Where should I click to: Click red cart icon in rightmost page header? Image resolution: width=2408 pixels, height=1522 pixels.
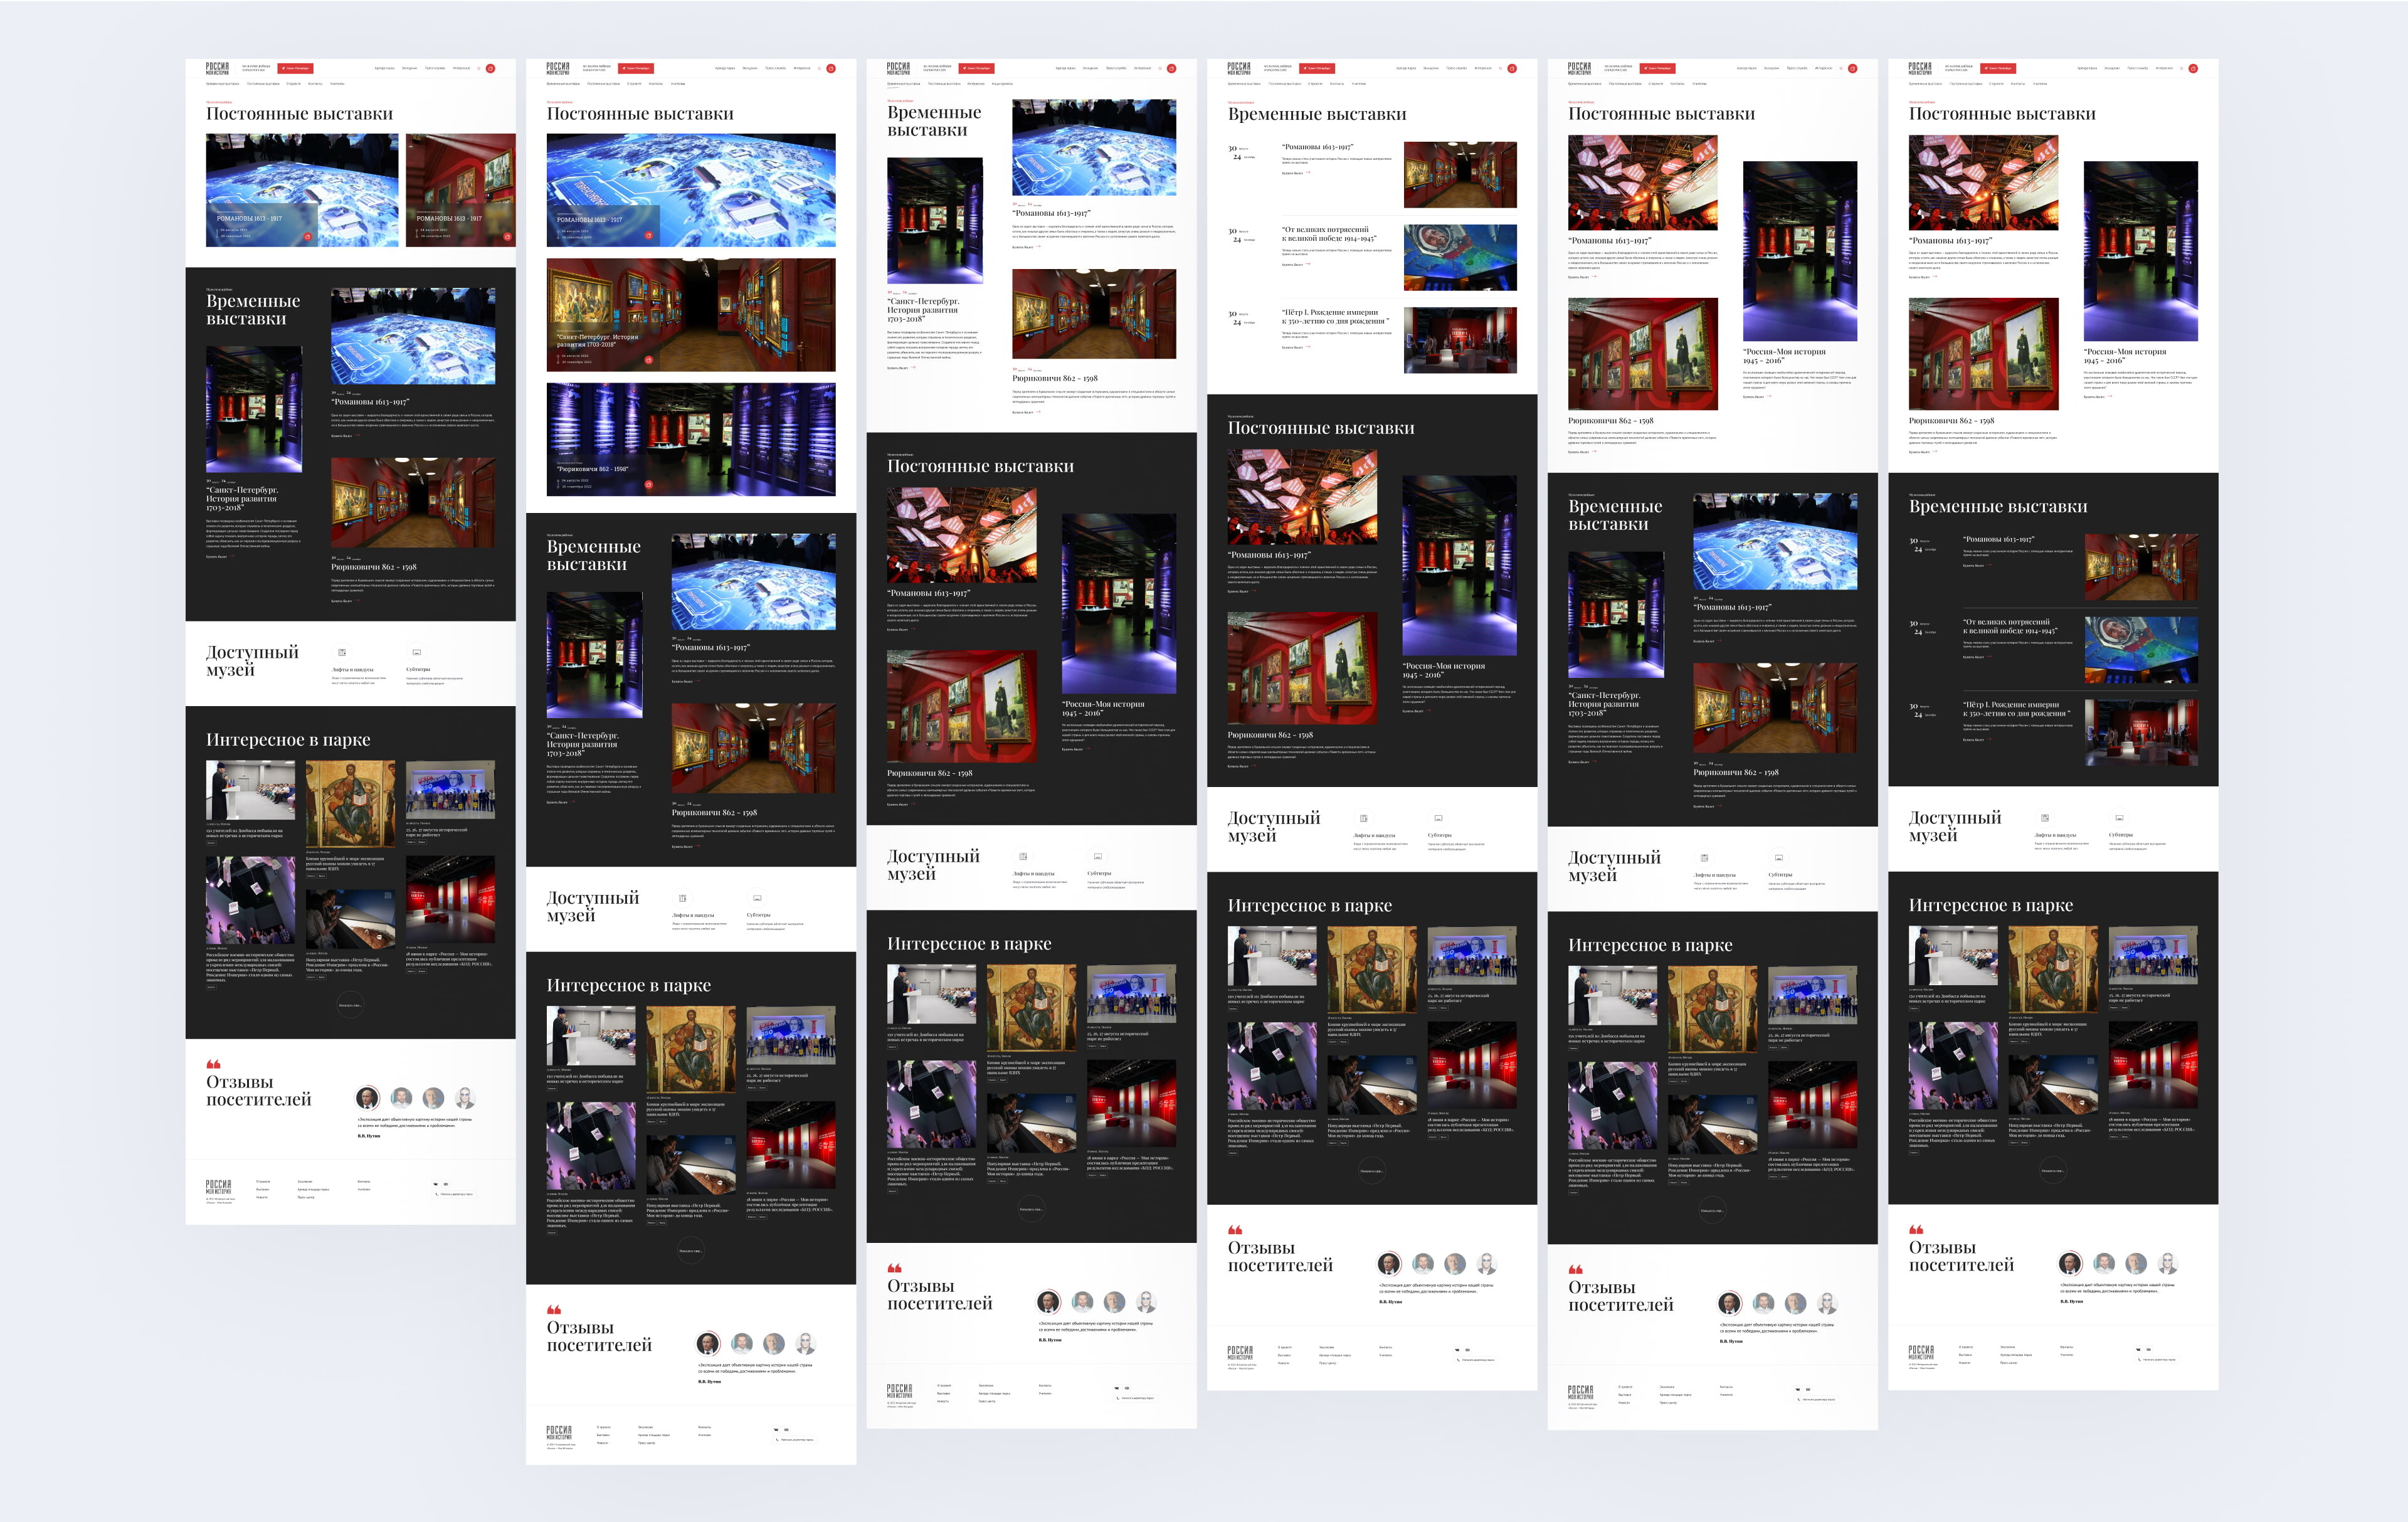click(2193, 68)
